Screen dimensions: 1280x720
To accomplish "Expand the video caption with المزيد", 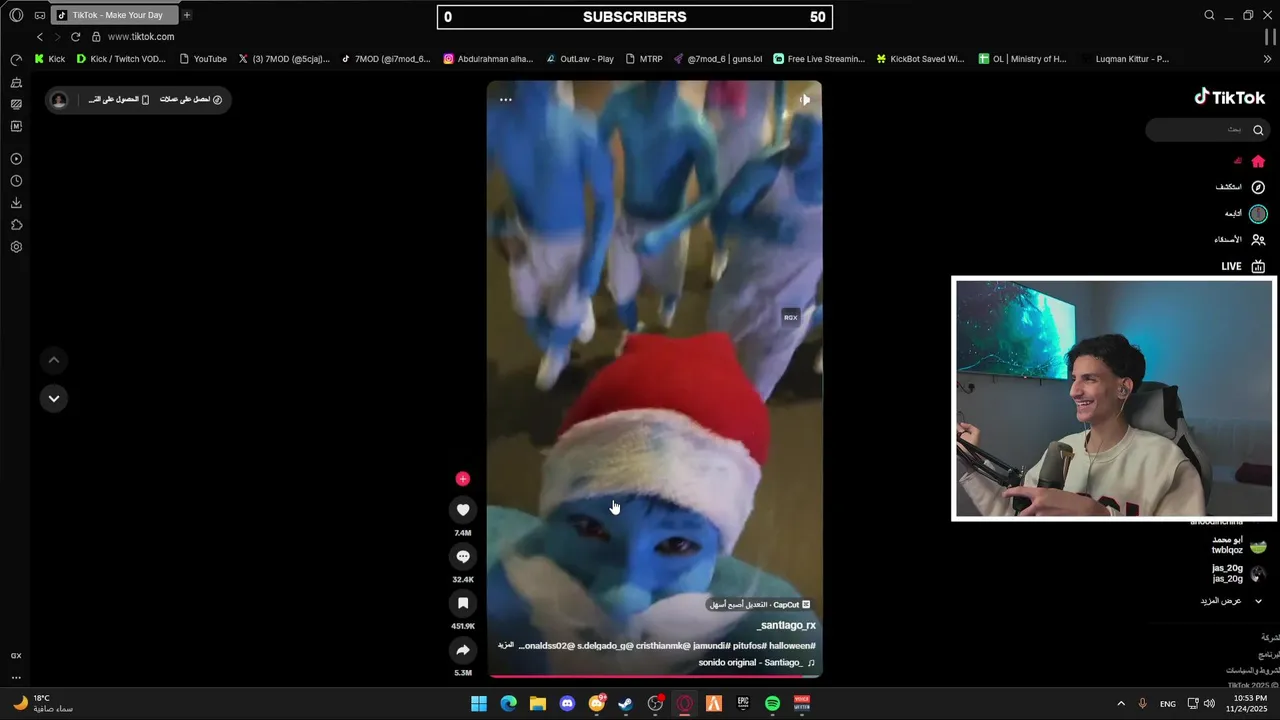I will (x=506, y=645).
